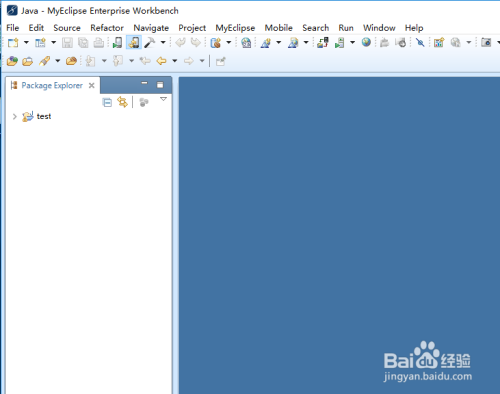The image size is (500, 394).
Task: Click the disabled Save floppy icon
Action: (x=67, y=43)
